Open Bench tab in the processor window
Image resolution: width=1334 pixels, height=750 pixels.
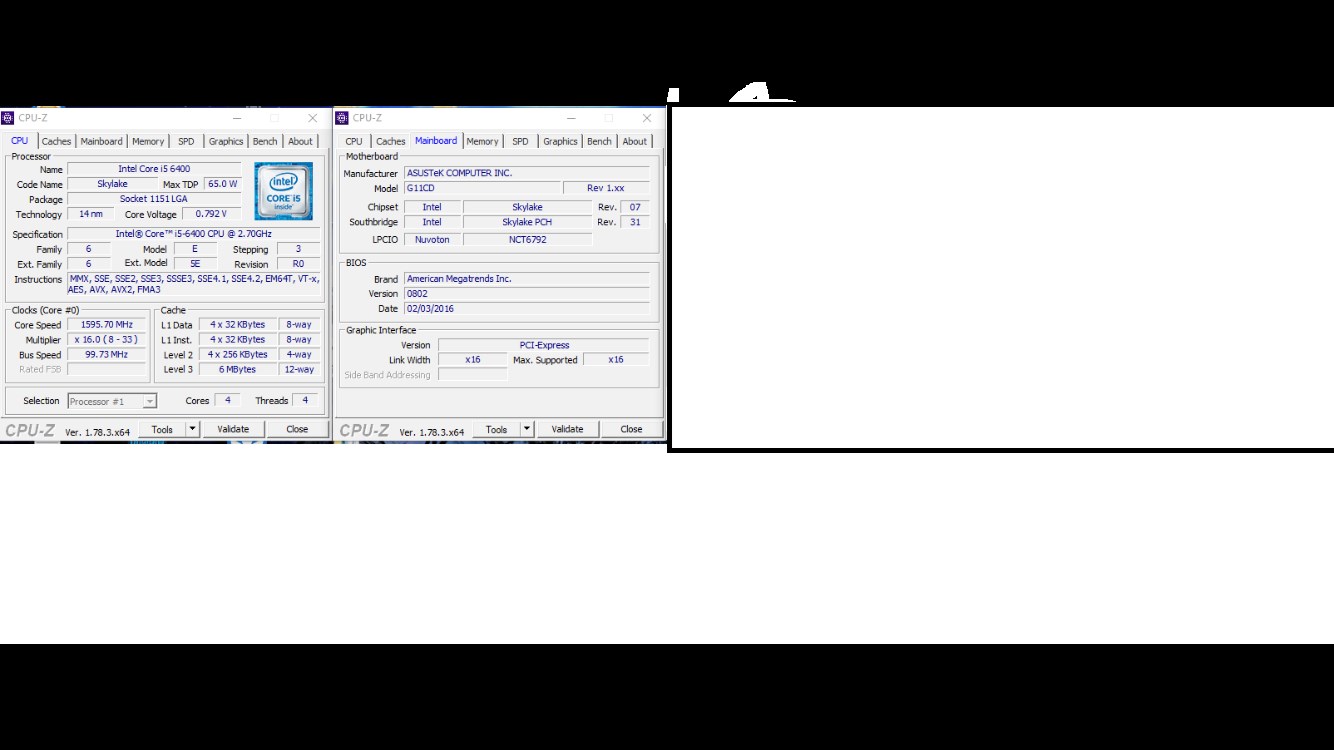[x=265, y=141]
